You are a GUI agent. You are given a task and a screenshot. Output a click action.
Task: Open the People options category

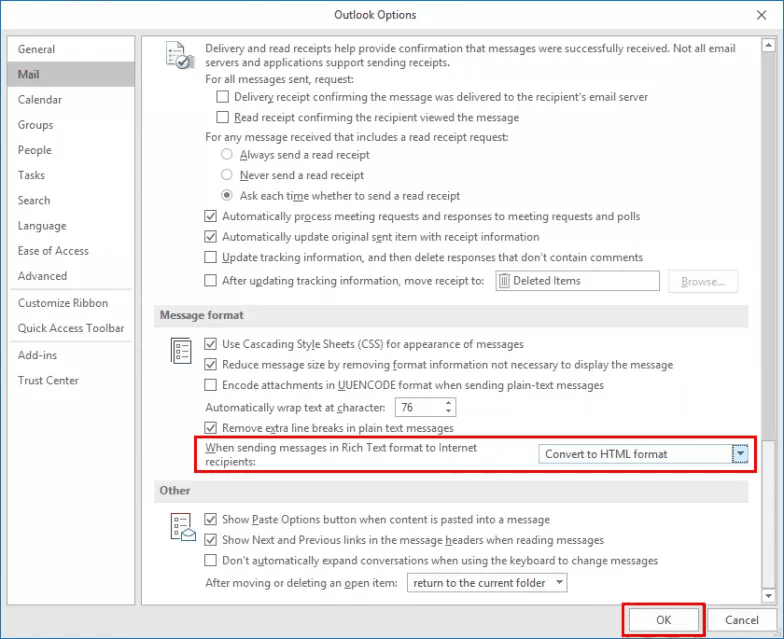coord(71,150)
